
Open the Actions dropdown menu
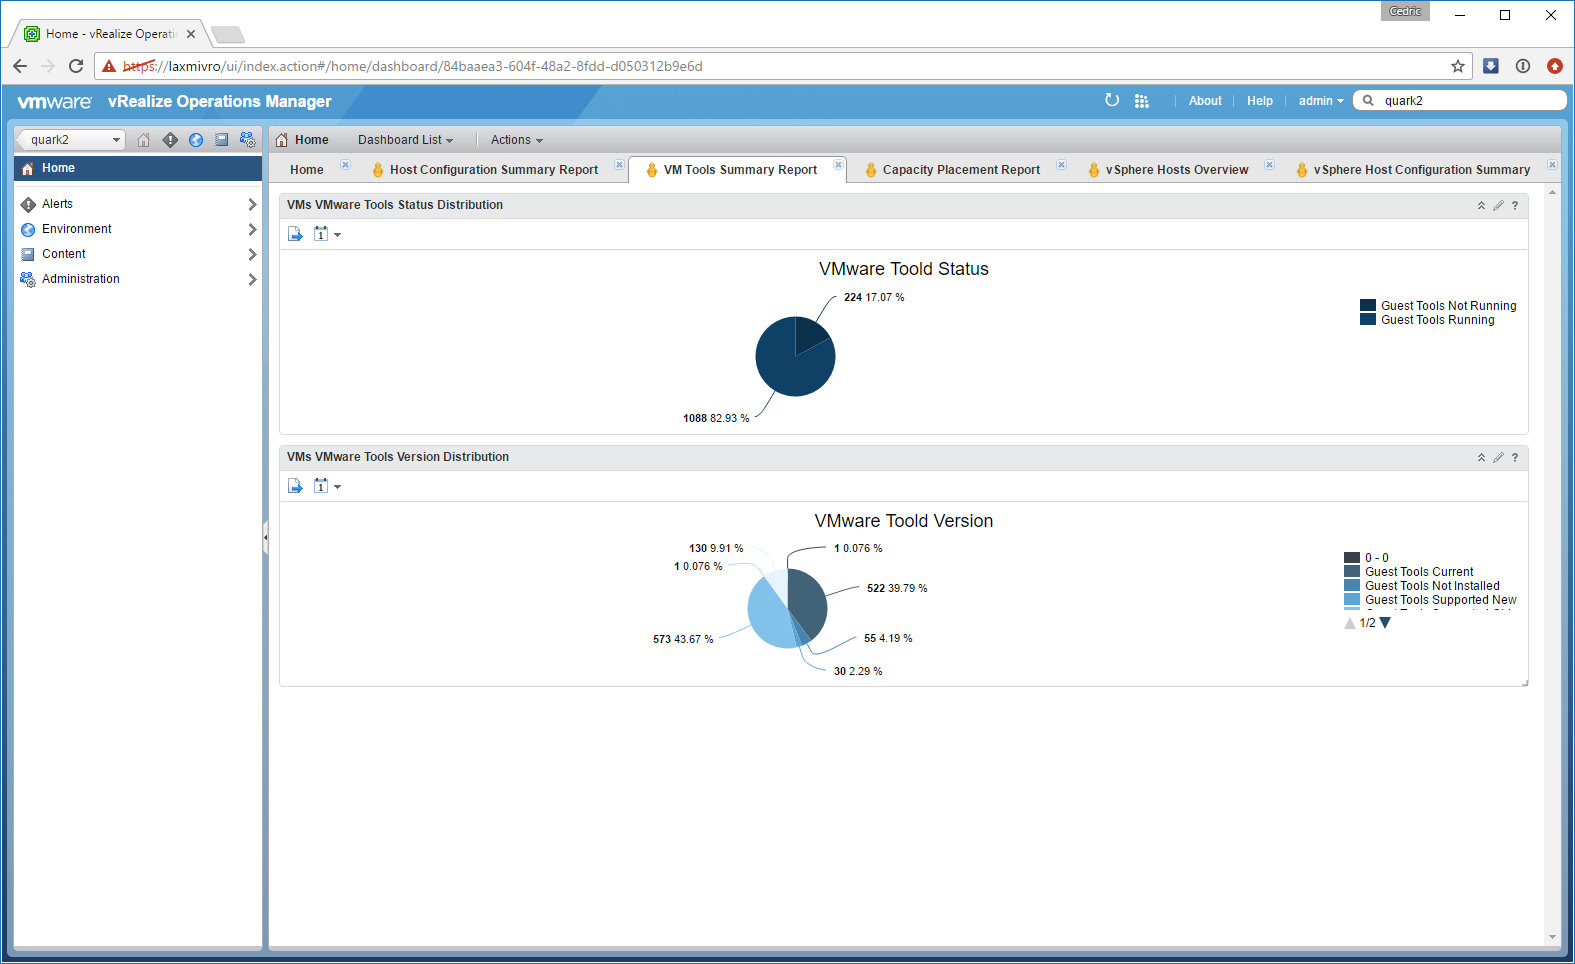point(516,140)
